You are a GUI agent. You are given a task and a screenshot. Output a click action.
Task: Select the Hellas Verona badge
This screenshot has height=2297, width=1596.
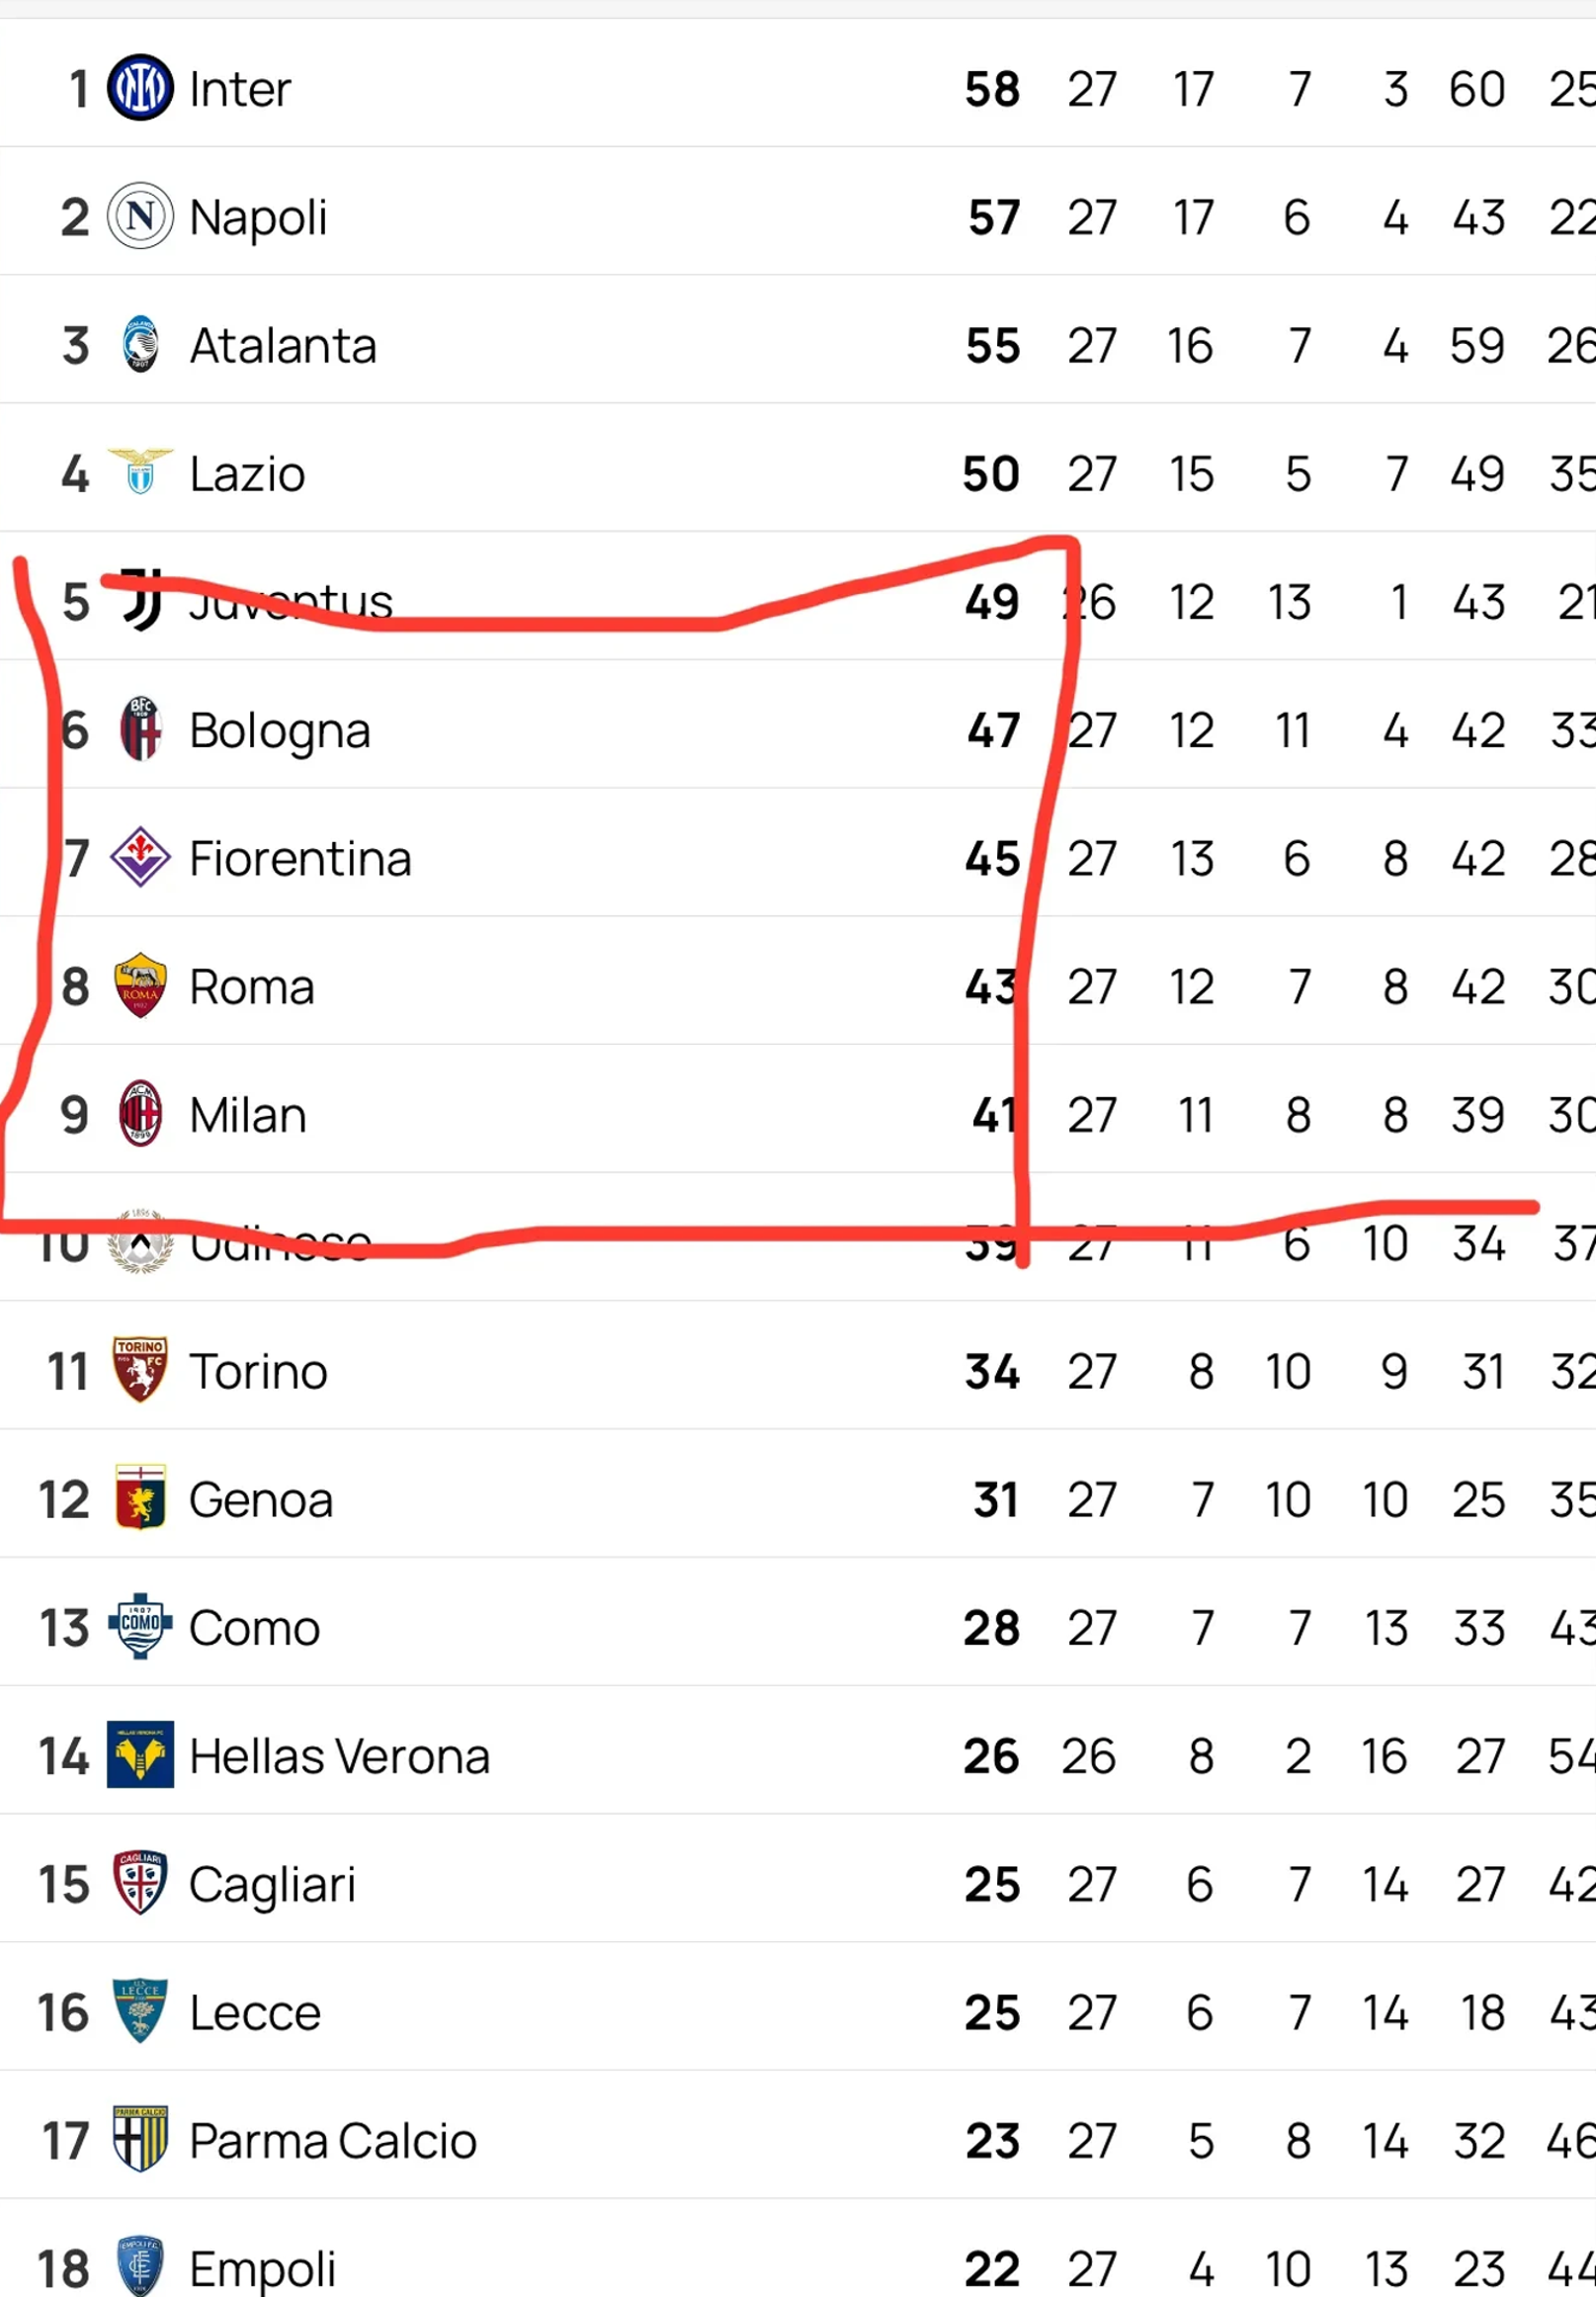point(140,1754)
